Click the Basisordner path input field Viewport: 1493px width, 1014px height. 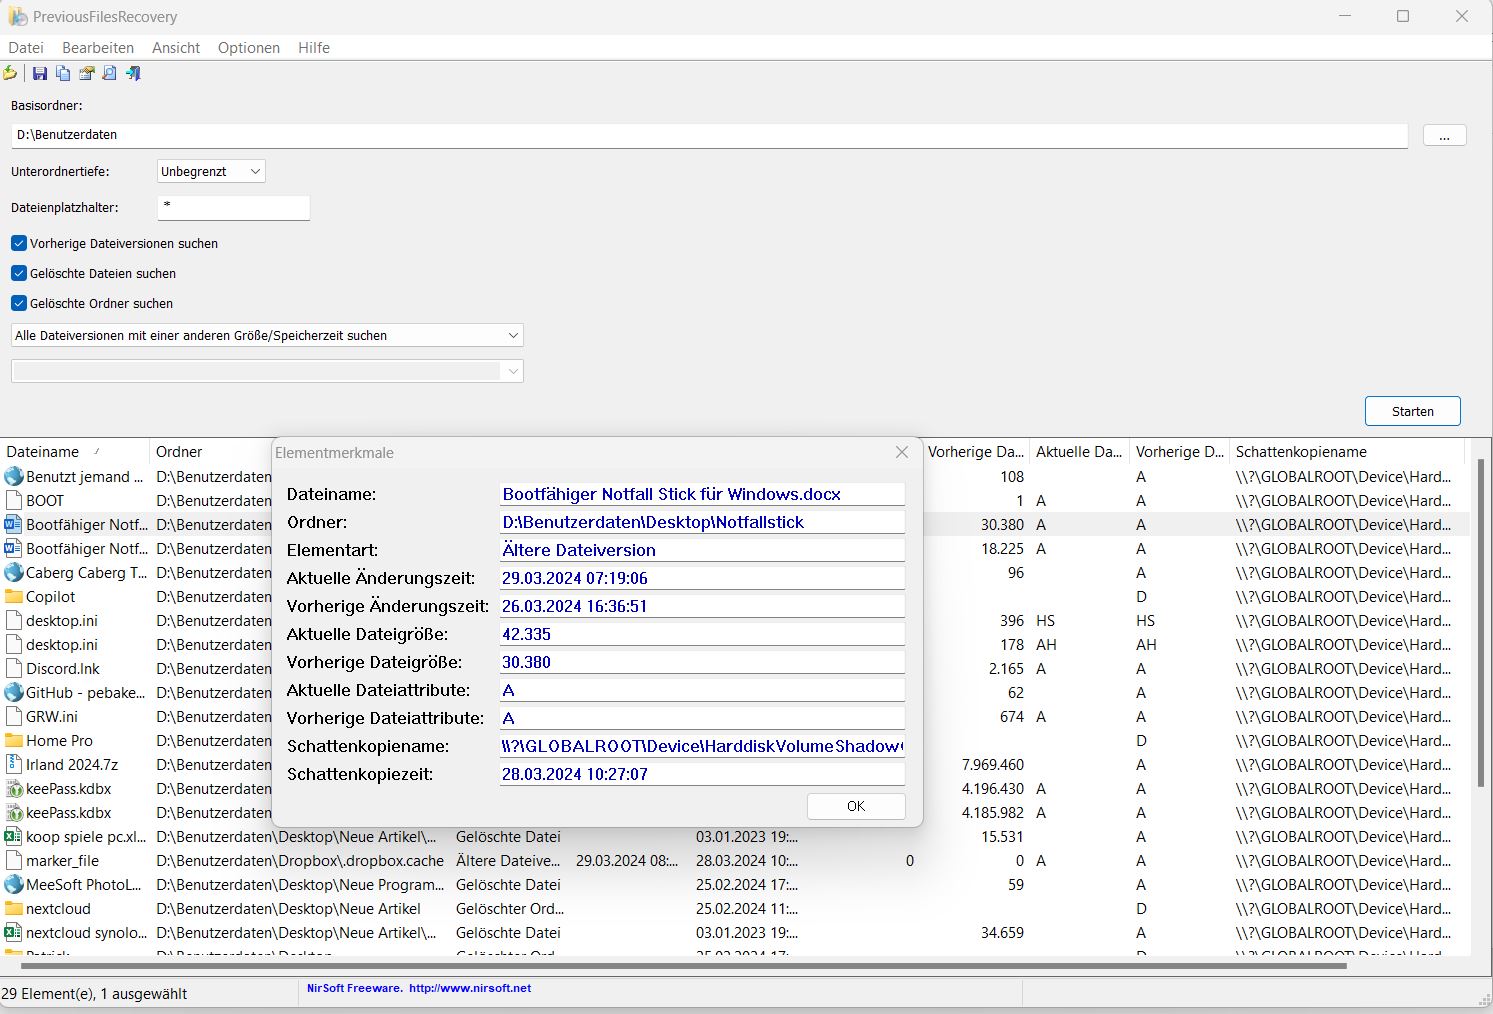709,135
